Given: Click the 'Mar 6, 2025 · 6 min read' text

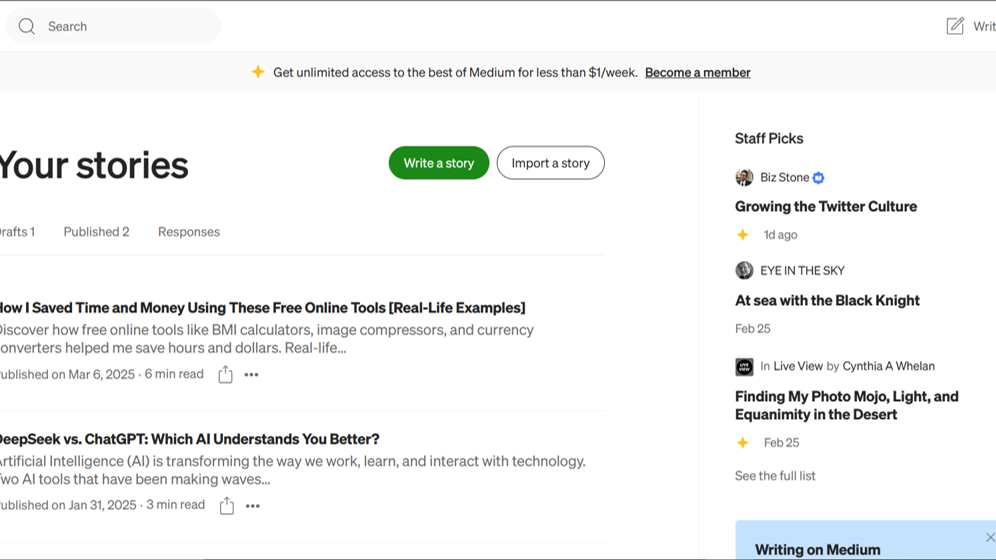Looking at the screenshot, I should pos(136,375).
